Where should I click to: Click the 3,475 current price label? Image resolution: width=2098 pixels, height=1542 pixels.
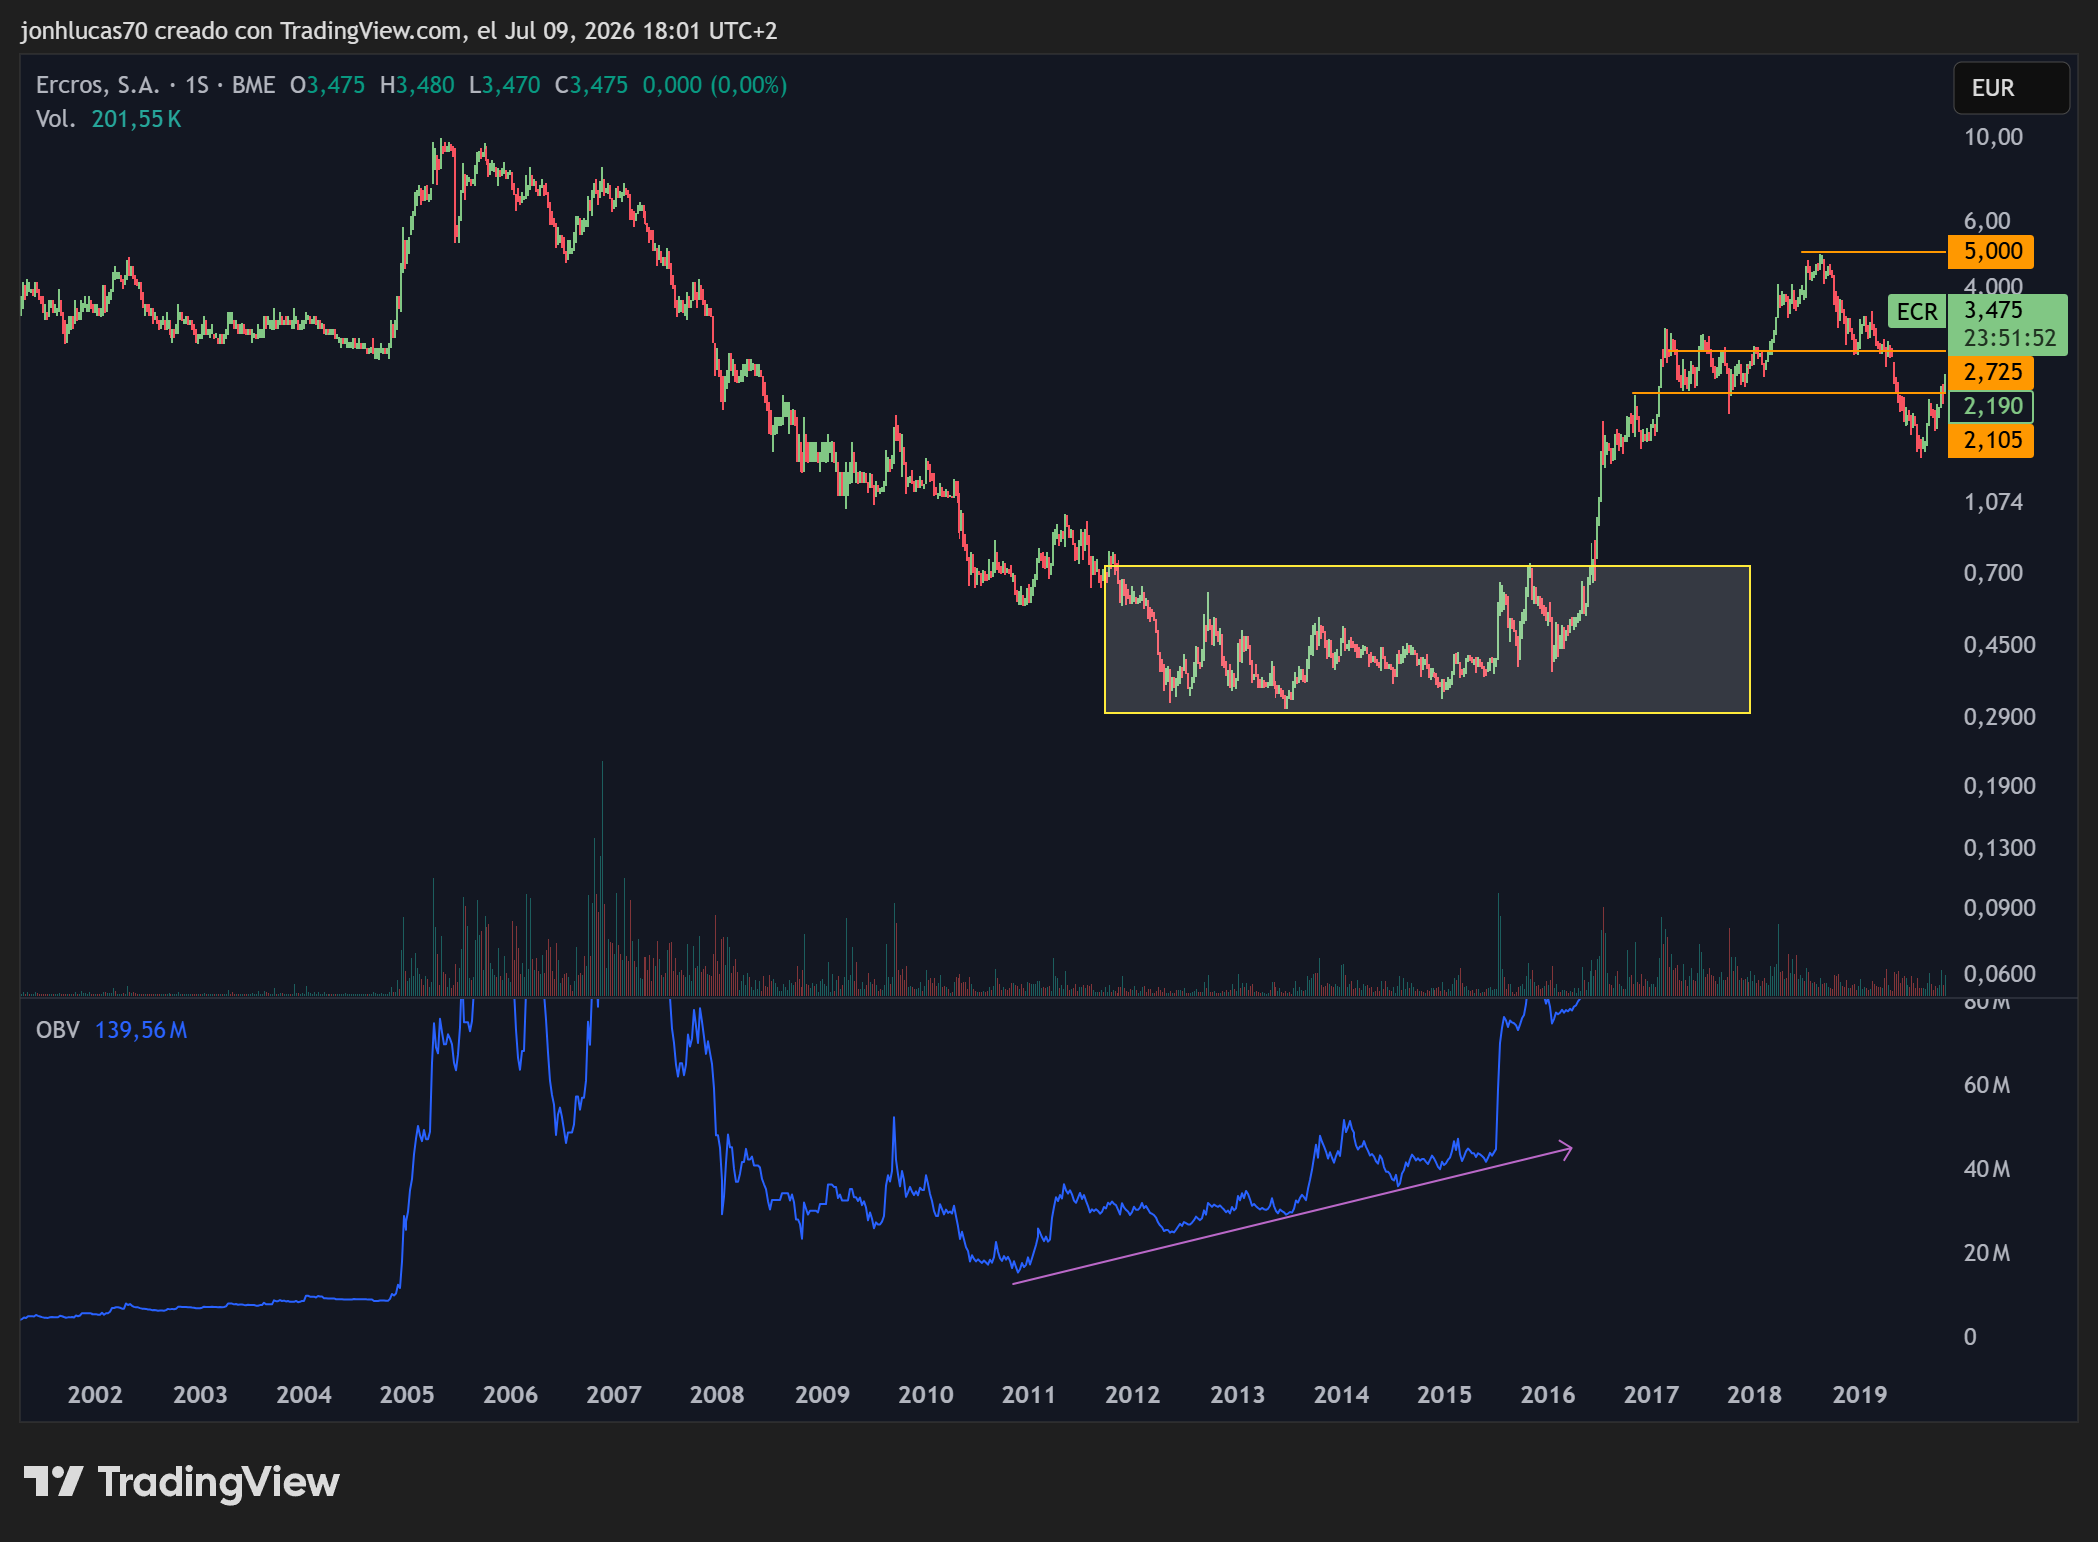tap(1993, 310)
